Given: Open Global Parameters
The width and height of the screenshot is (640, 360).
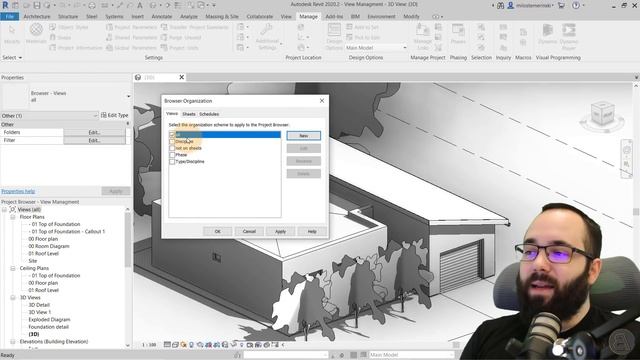Looking at the screenshot, I should point(131,47).
